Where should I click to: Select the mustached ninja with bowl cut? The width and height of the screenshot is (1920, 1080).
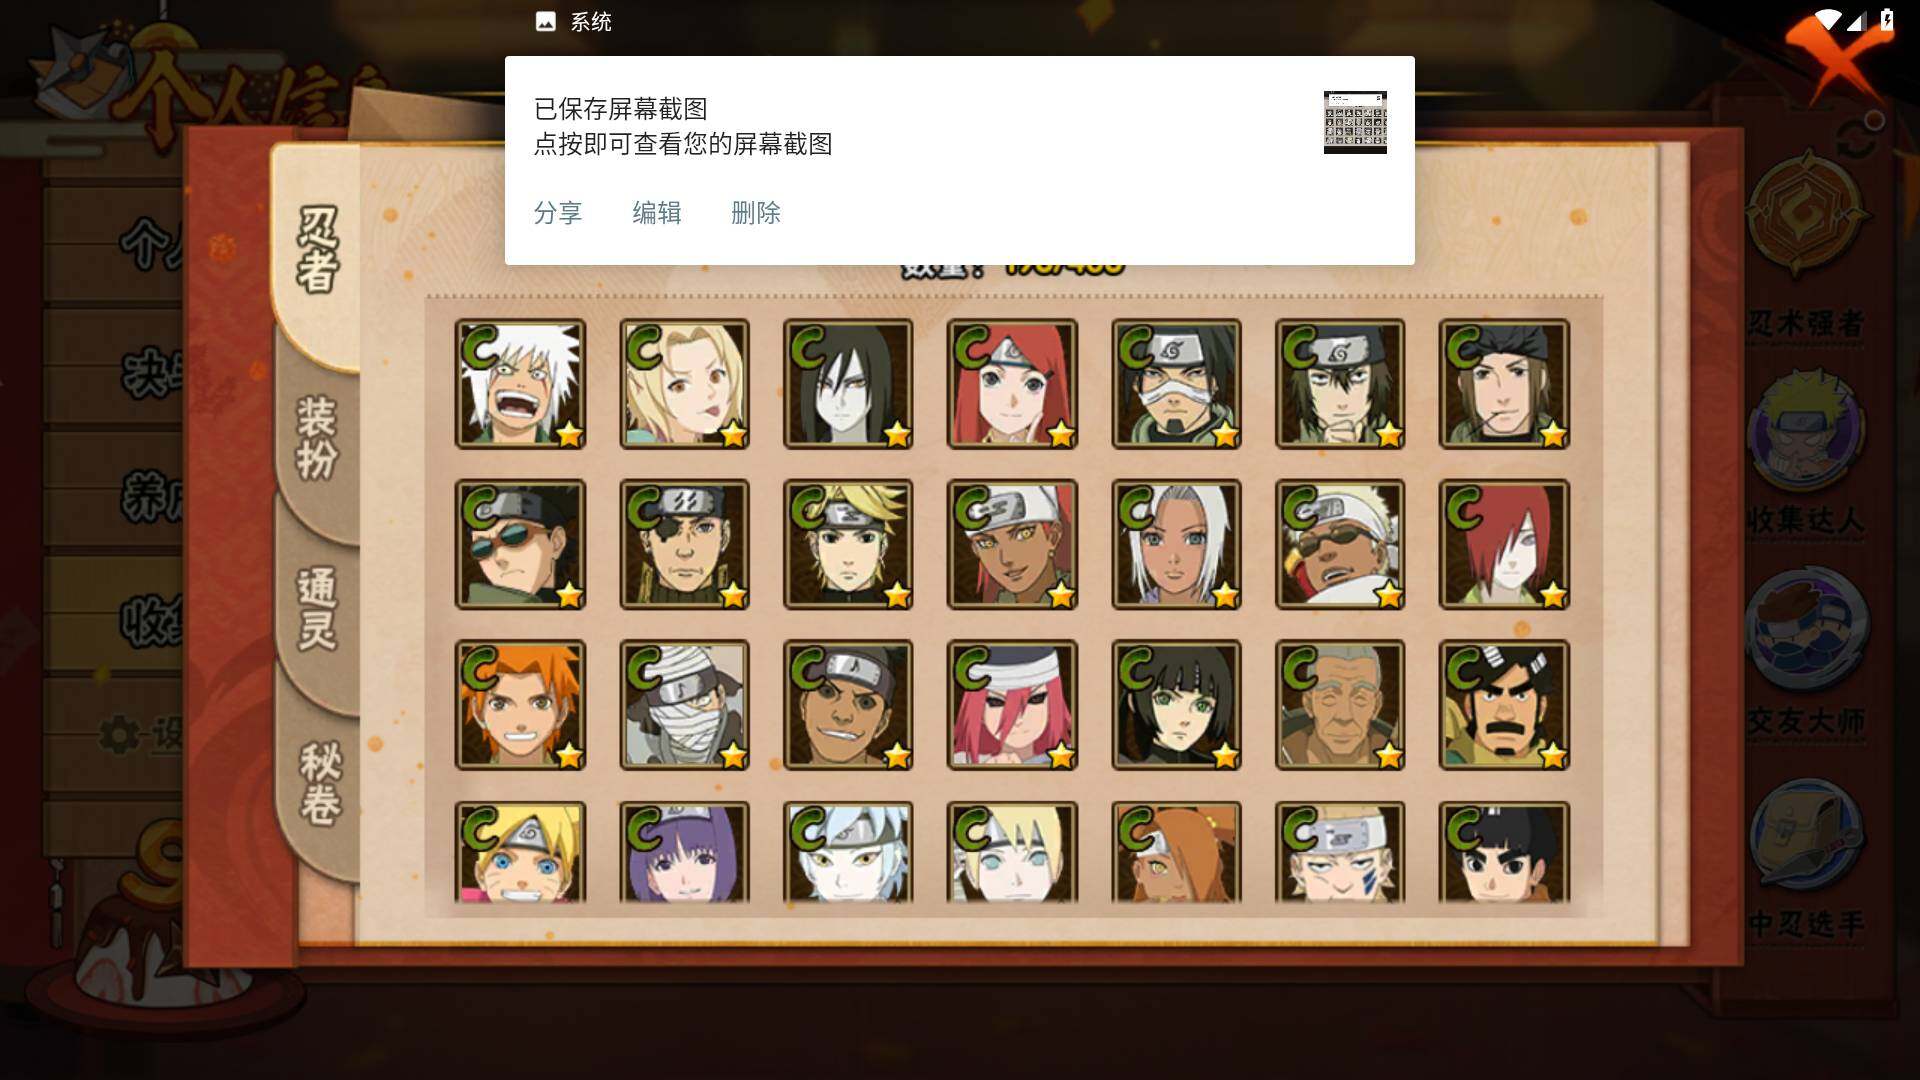pyautogui.click(x=1504, y=705)
